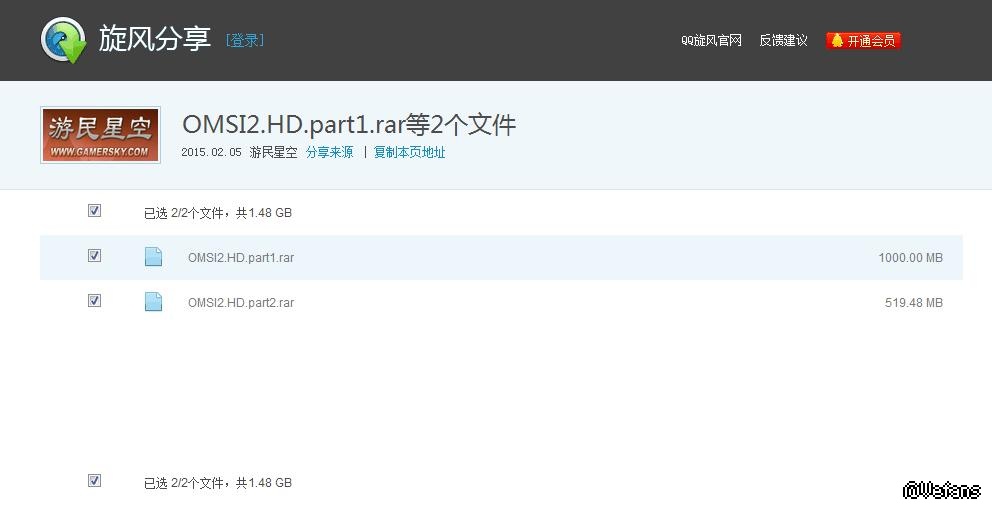The image size is (992, 511).
Task: Click the 游民星空 Gamersky thumbnail
Action: (x=101, y=135)
